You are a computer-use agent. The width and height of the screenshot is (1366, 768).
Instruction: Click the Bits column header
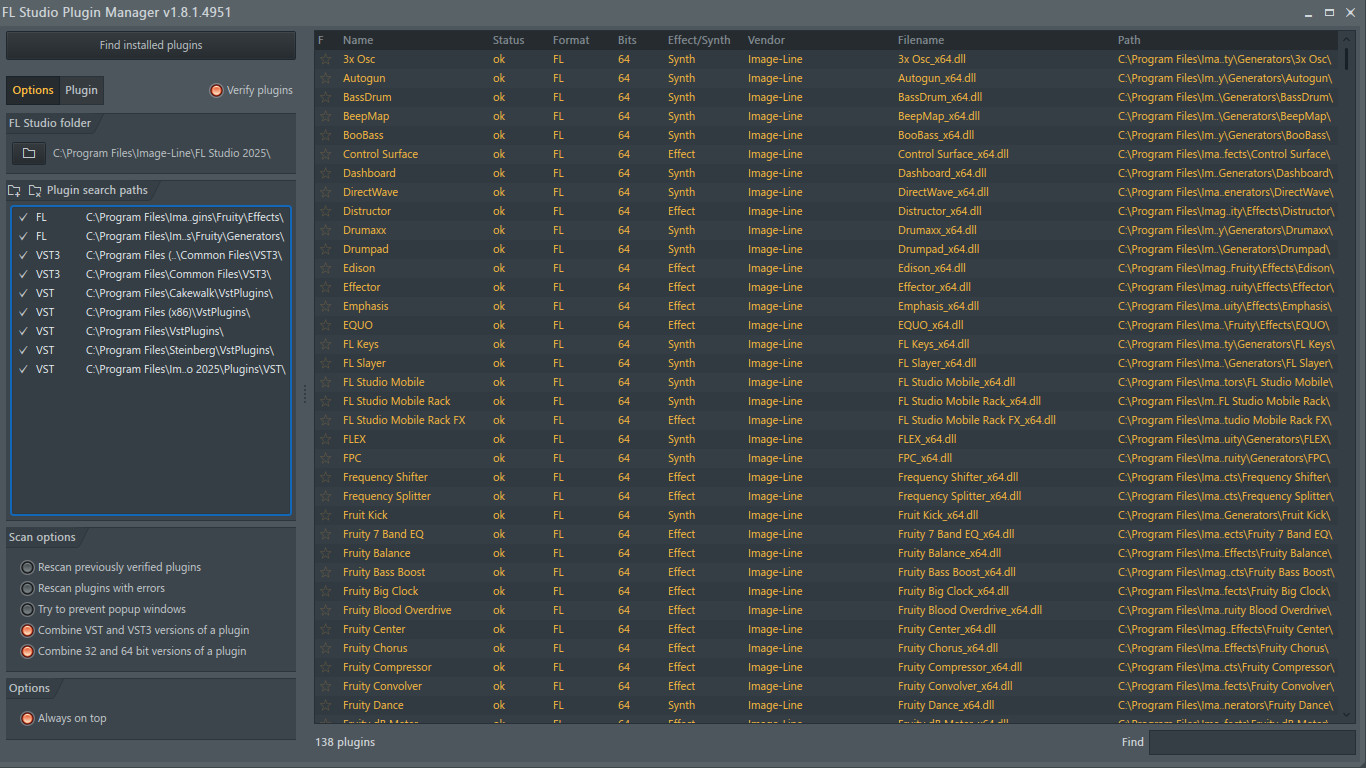point(627,40)
